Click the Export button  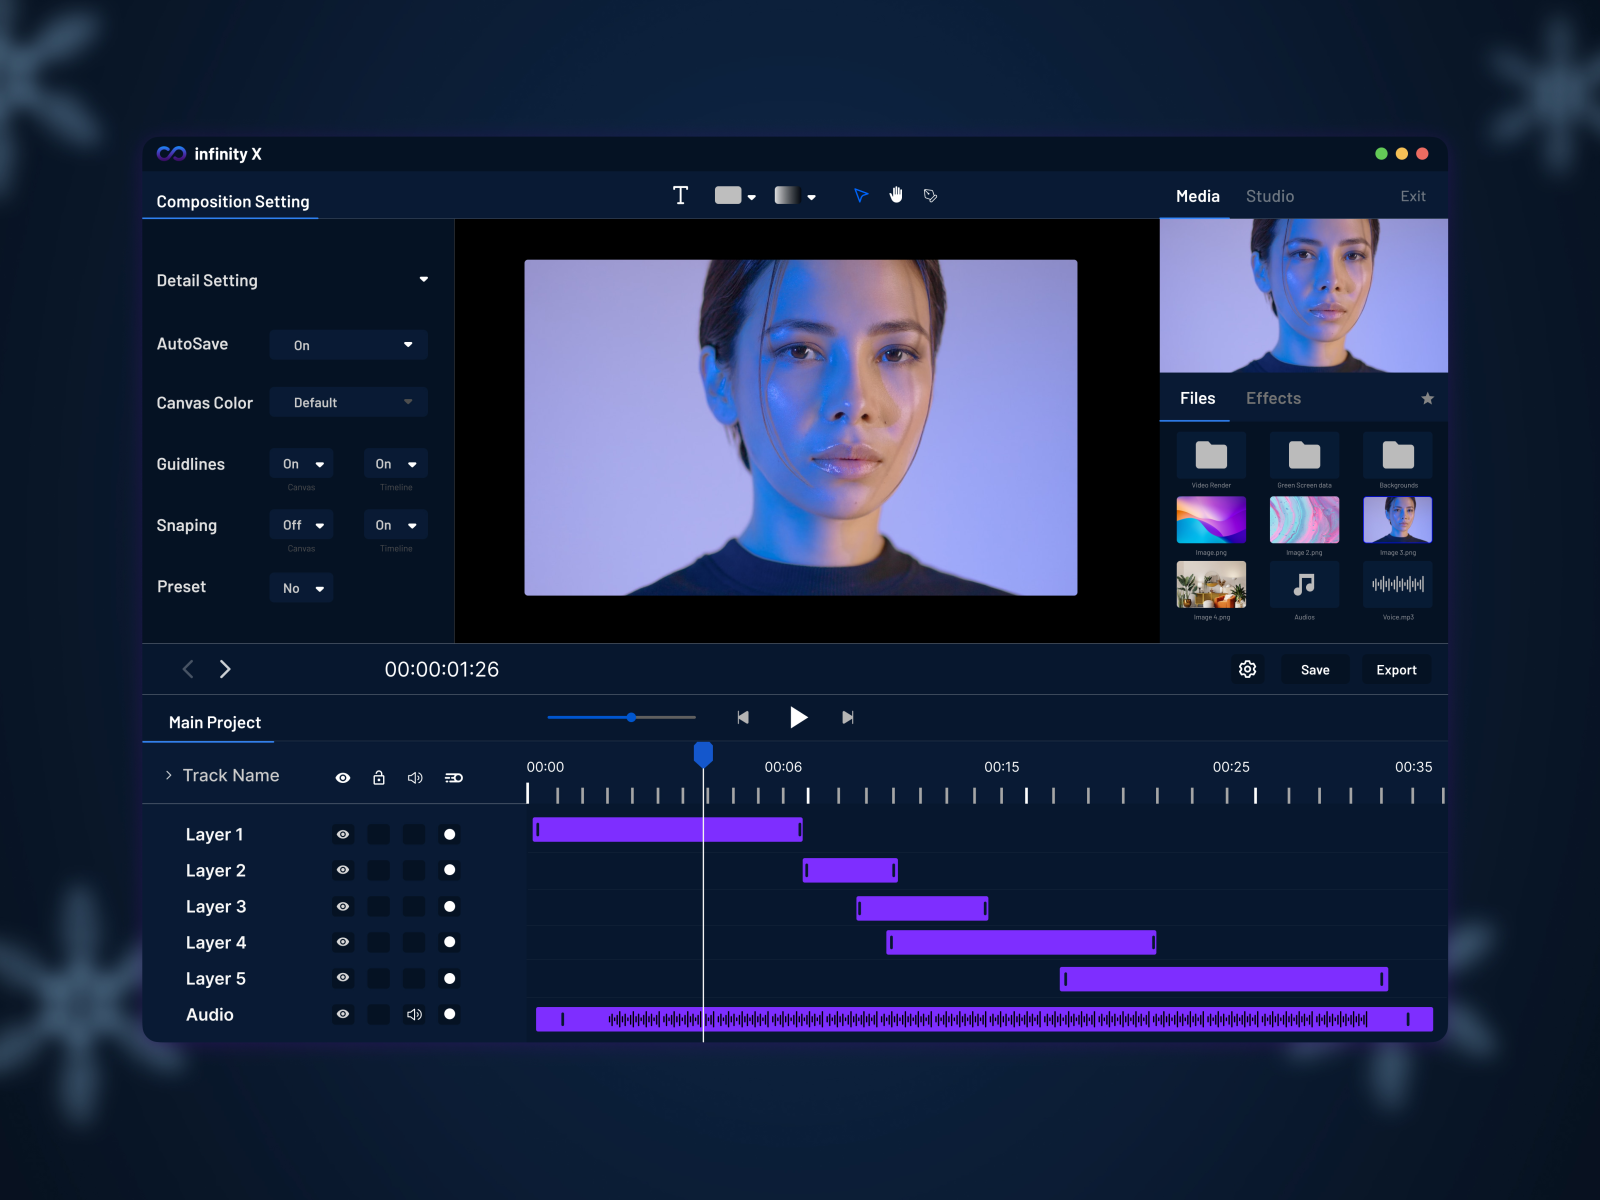point(1396,669)
